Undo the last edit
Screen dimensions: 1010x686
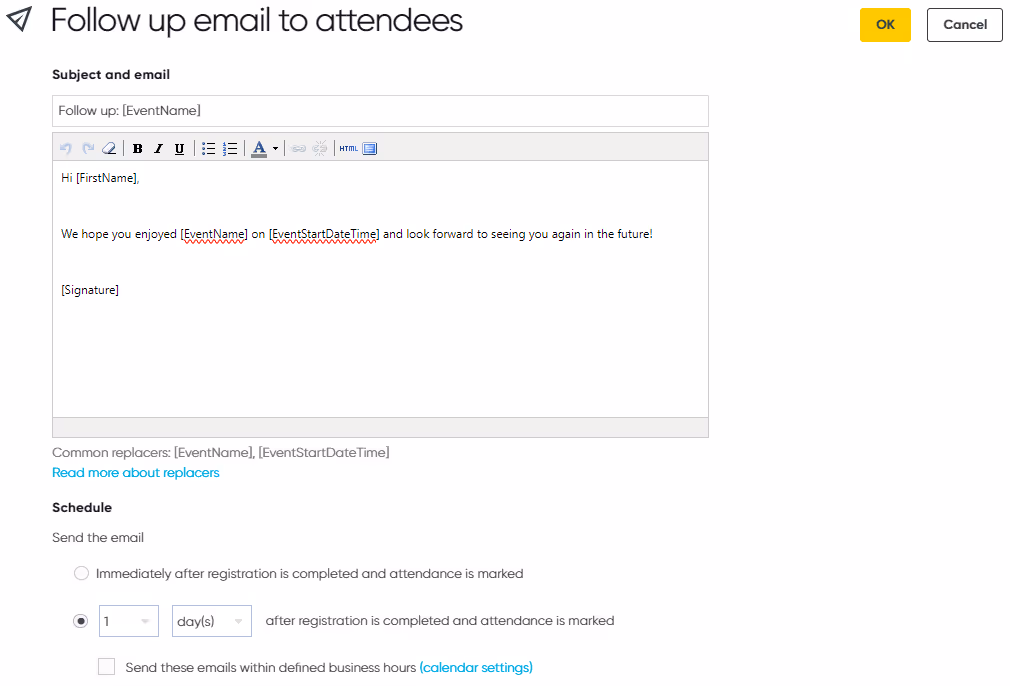pyautogui.click(x=65, y=148)
